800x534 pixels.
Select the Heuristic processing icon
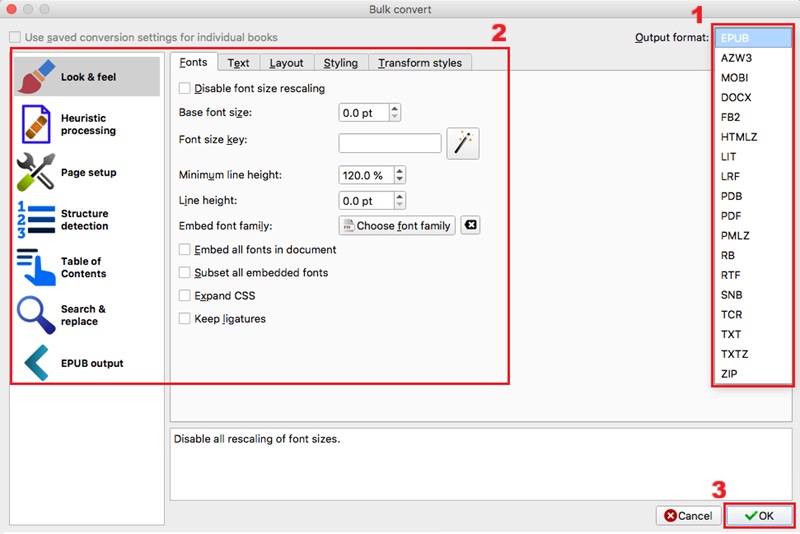pos(36,125)
